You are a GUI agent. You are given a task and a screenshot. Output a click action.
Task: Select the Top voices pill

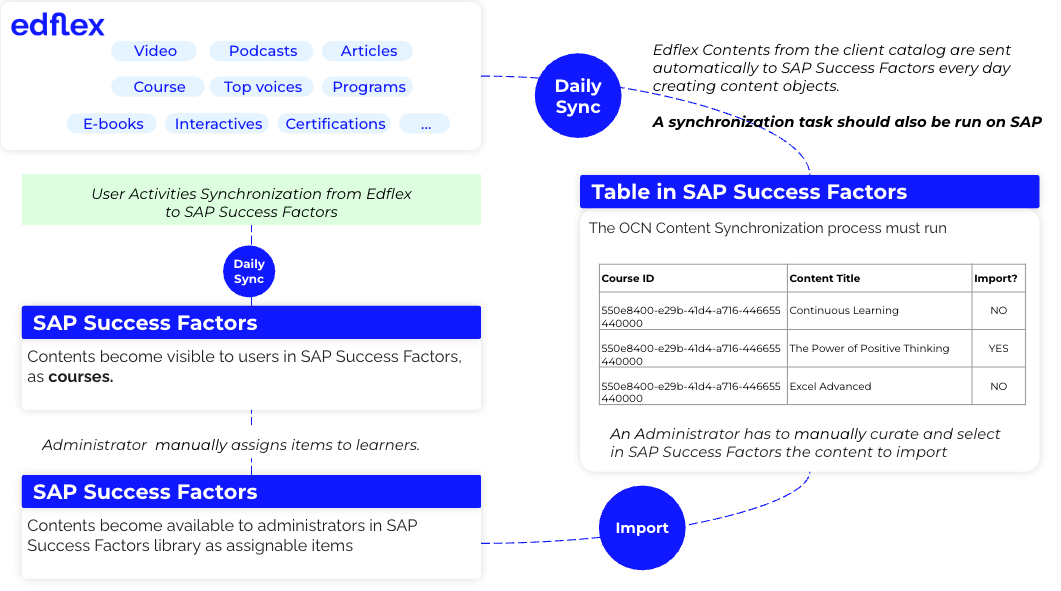262,87
